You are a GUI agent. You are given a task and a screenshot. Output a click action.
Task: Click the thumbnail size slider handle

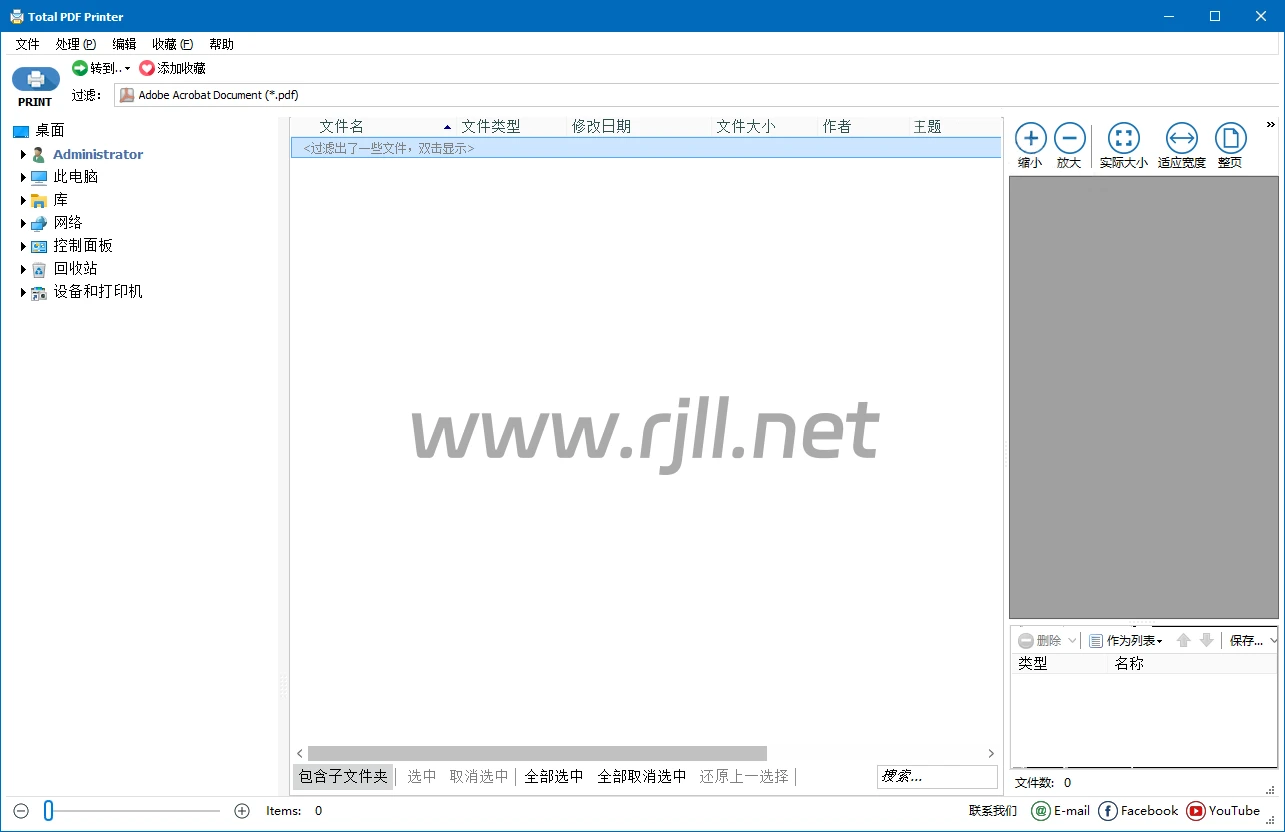click(x=48, y=811)
